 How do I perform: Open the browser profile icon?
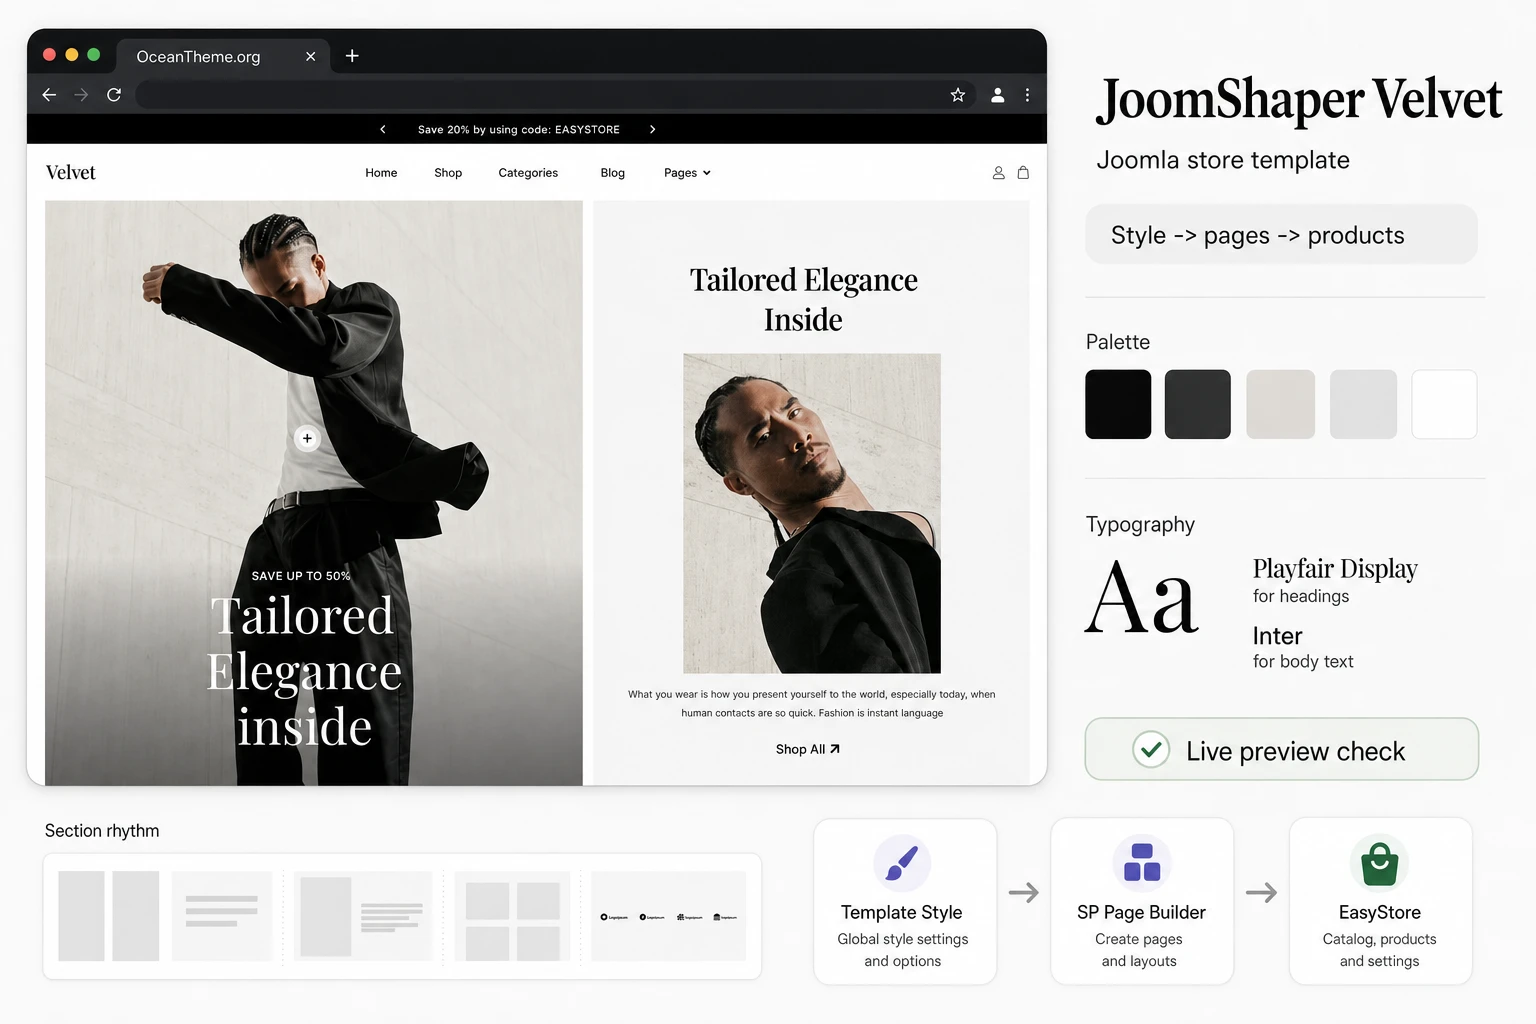[x=997, y=95]
